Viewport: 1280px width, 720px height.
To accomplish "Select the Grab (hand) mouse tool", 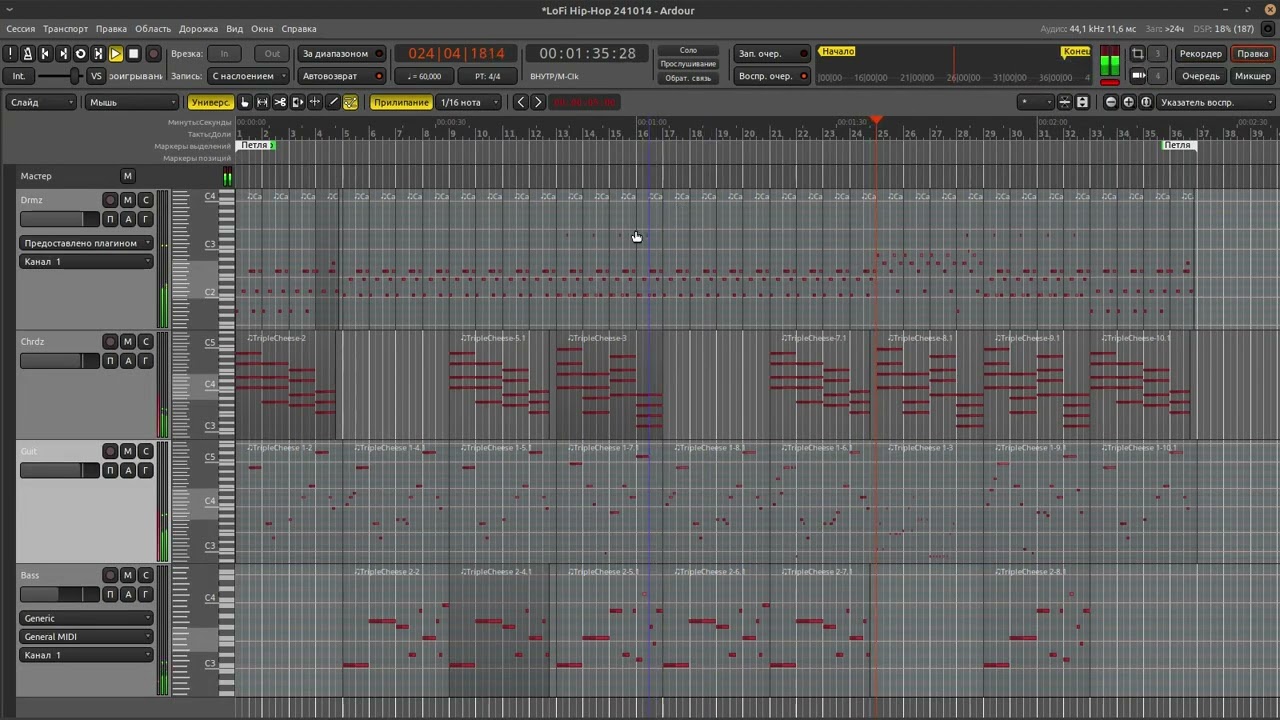I will (x=245, y=102).
